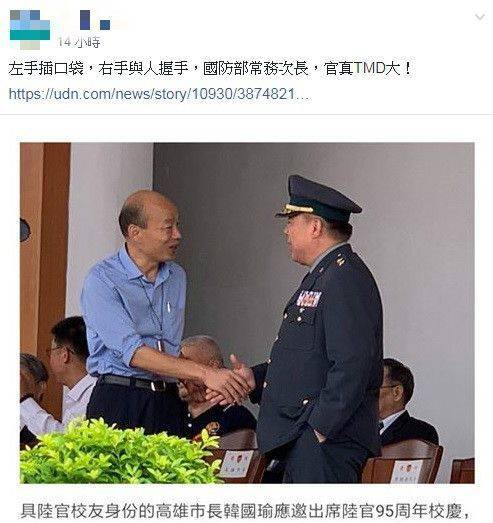Click the poster's blurred profile avatar
This screenshot has height=523, width=493.
point(30,30)
